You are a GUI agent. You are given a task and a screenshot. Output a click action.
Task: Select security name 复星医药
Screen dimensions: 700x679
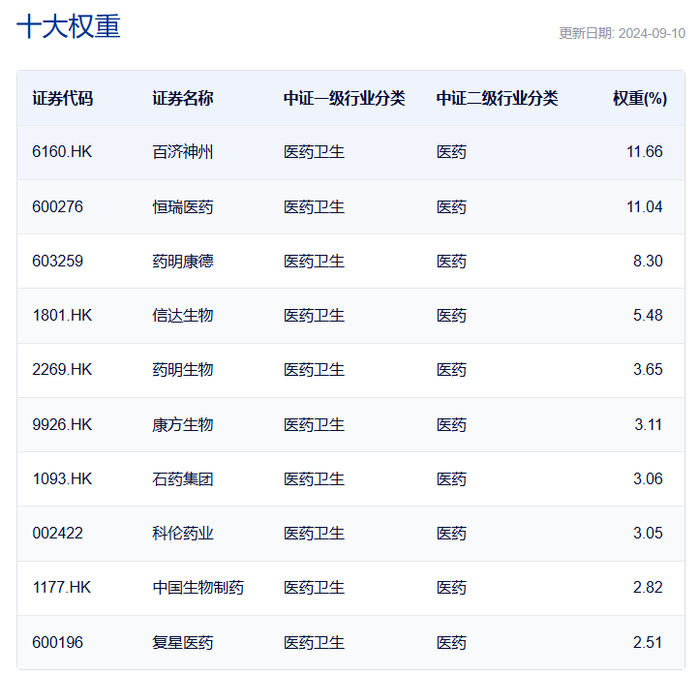click(183, 642)
